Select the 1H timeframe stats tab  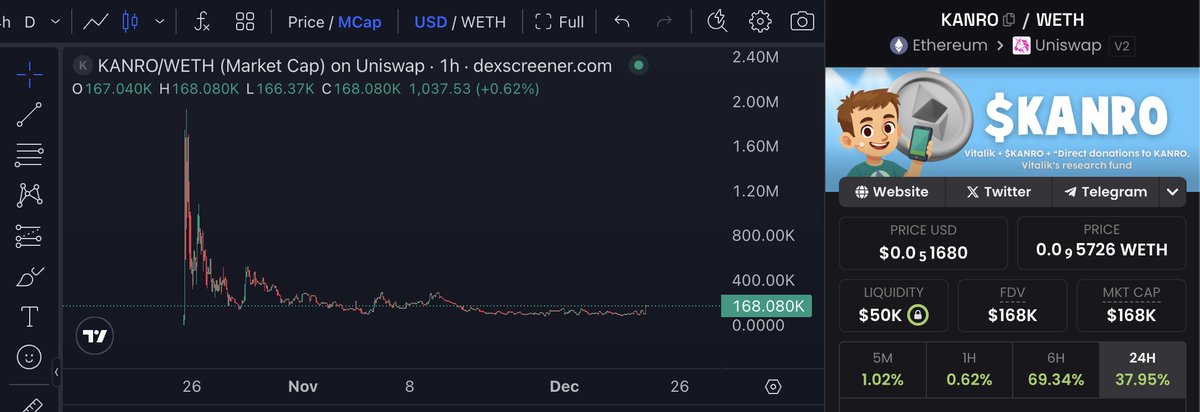(968, 368)
